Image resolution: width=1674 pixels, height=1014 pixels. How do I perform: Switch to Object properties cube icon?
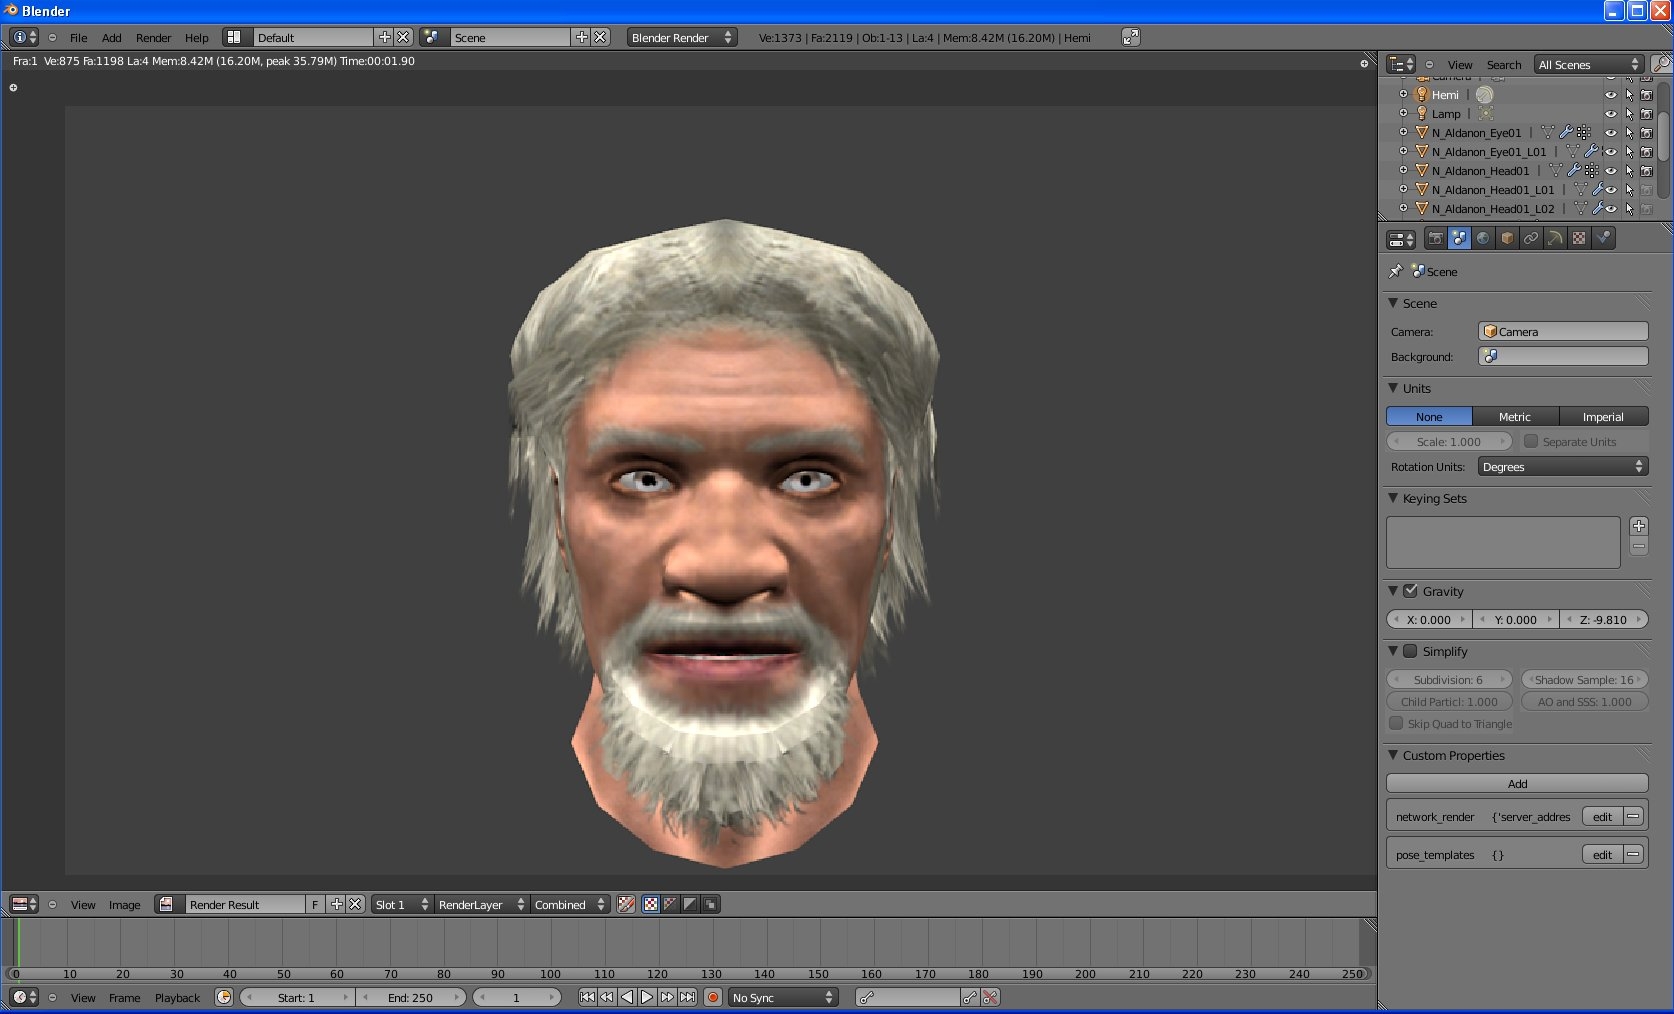pyautogui.click(x=1507, y=238)
